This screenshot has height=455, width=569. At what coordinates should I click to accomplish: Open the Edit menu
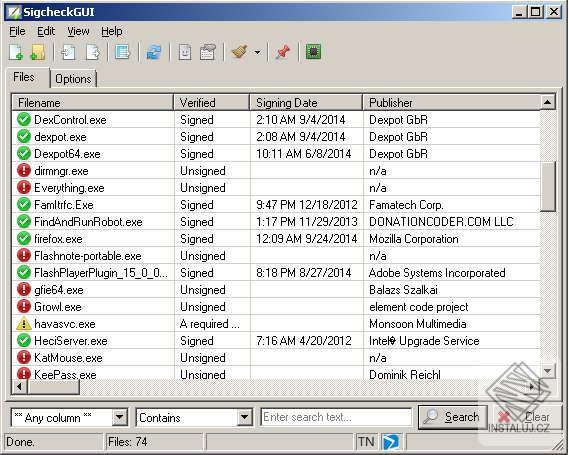46,31
